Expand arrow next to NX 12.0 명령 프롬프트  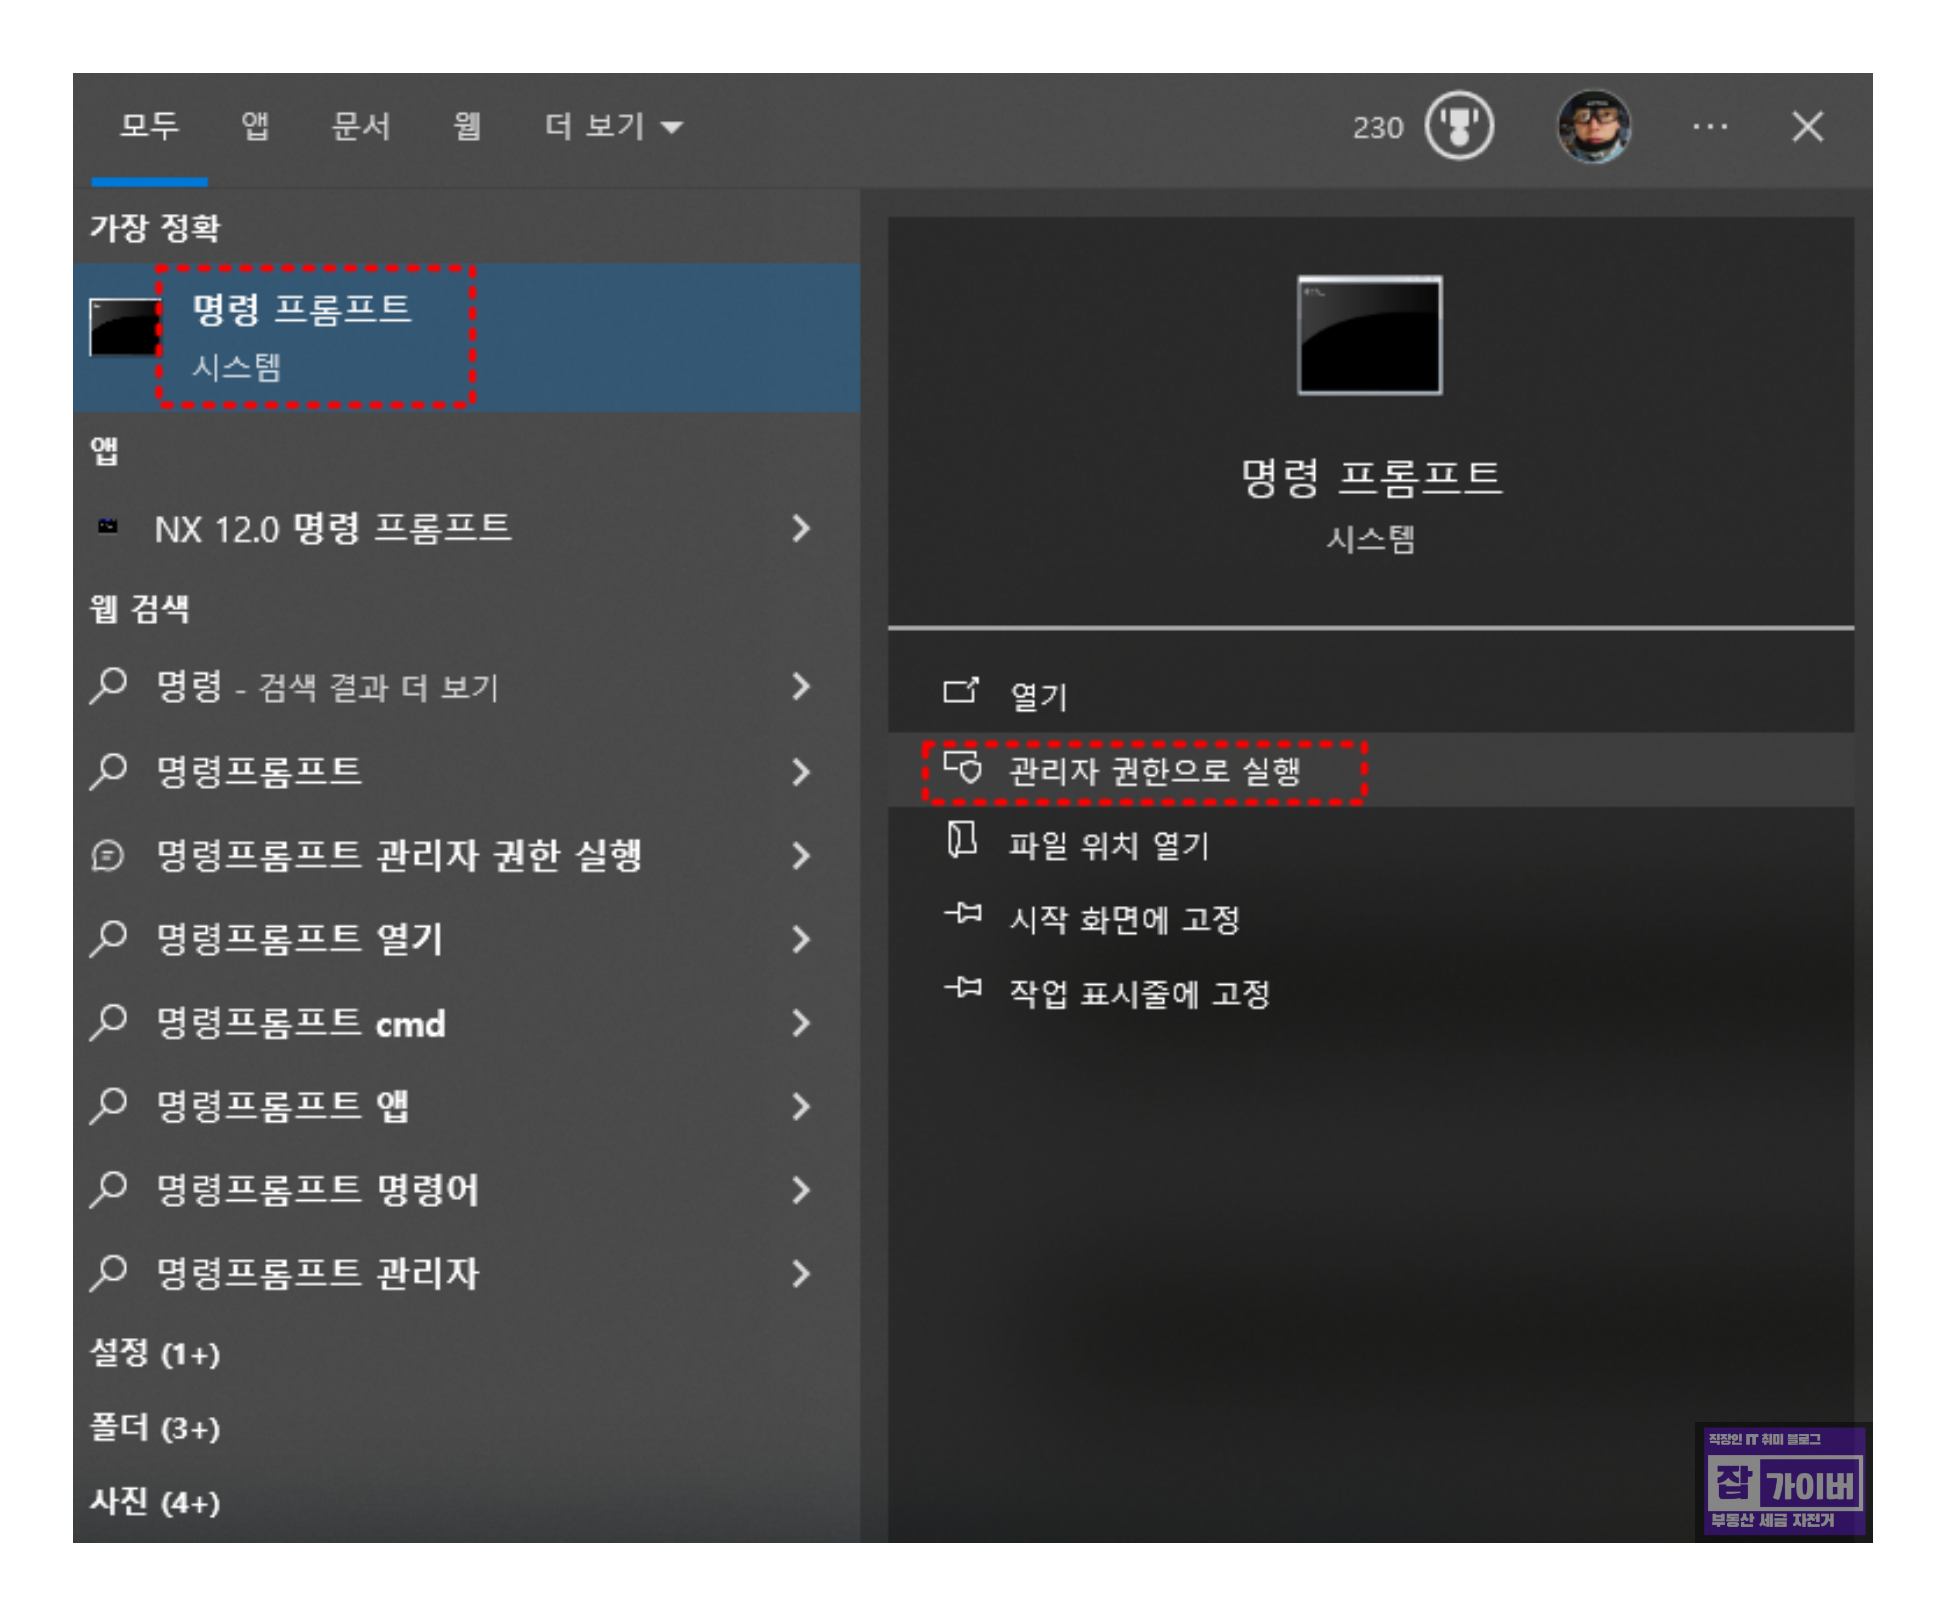point(799,528)
